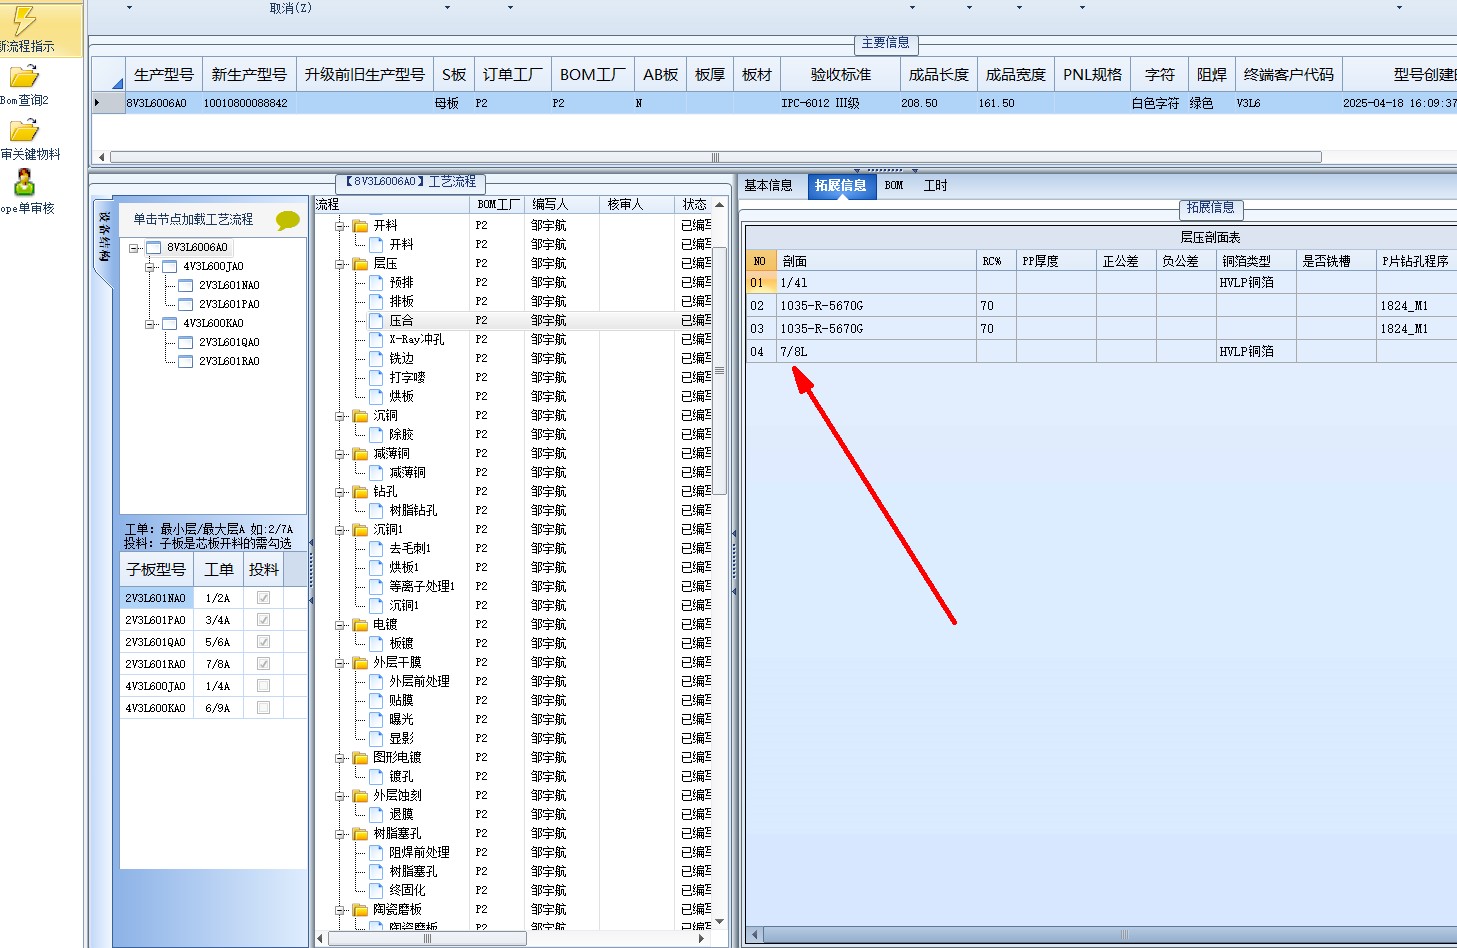This screenshot has width=1457, height=948.
Task: Switch to the 基本信息 tab
Action: coord(768,186)
